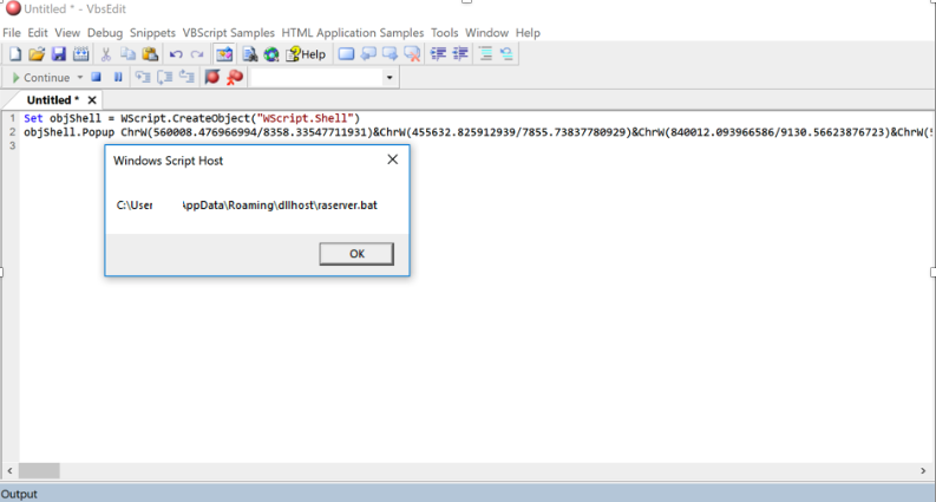Toggle breakpoint with the red ball icon

pyautogui.click(x=212, y=77)
